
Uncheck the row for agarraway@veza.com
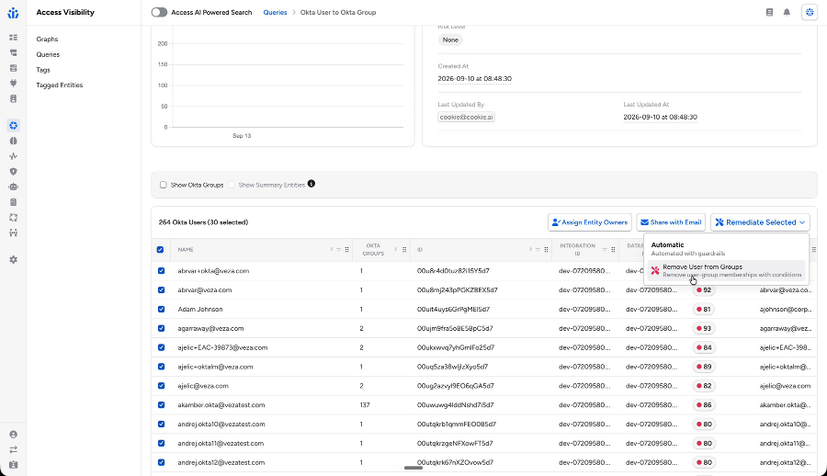[x=161, y=328]
